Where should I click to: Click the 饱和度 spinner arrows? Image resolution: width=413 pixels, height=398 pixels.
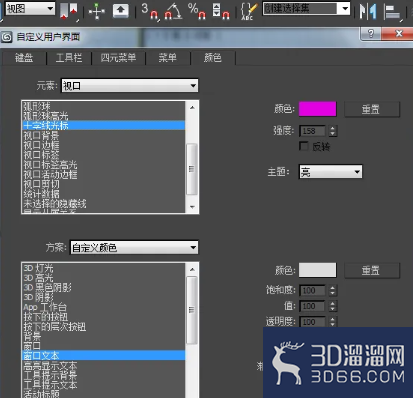(x=332, y=290)
